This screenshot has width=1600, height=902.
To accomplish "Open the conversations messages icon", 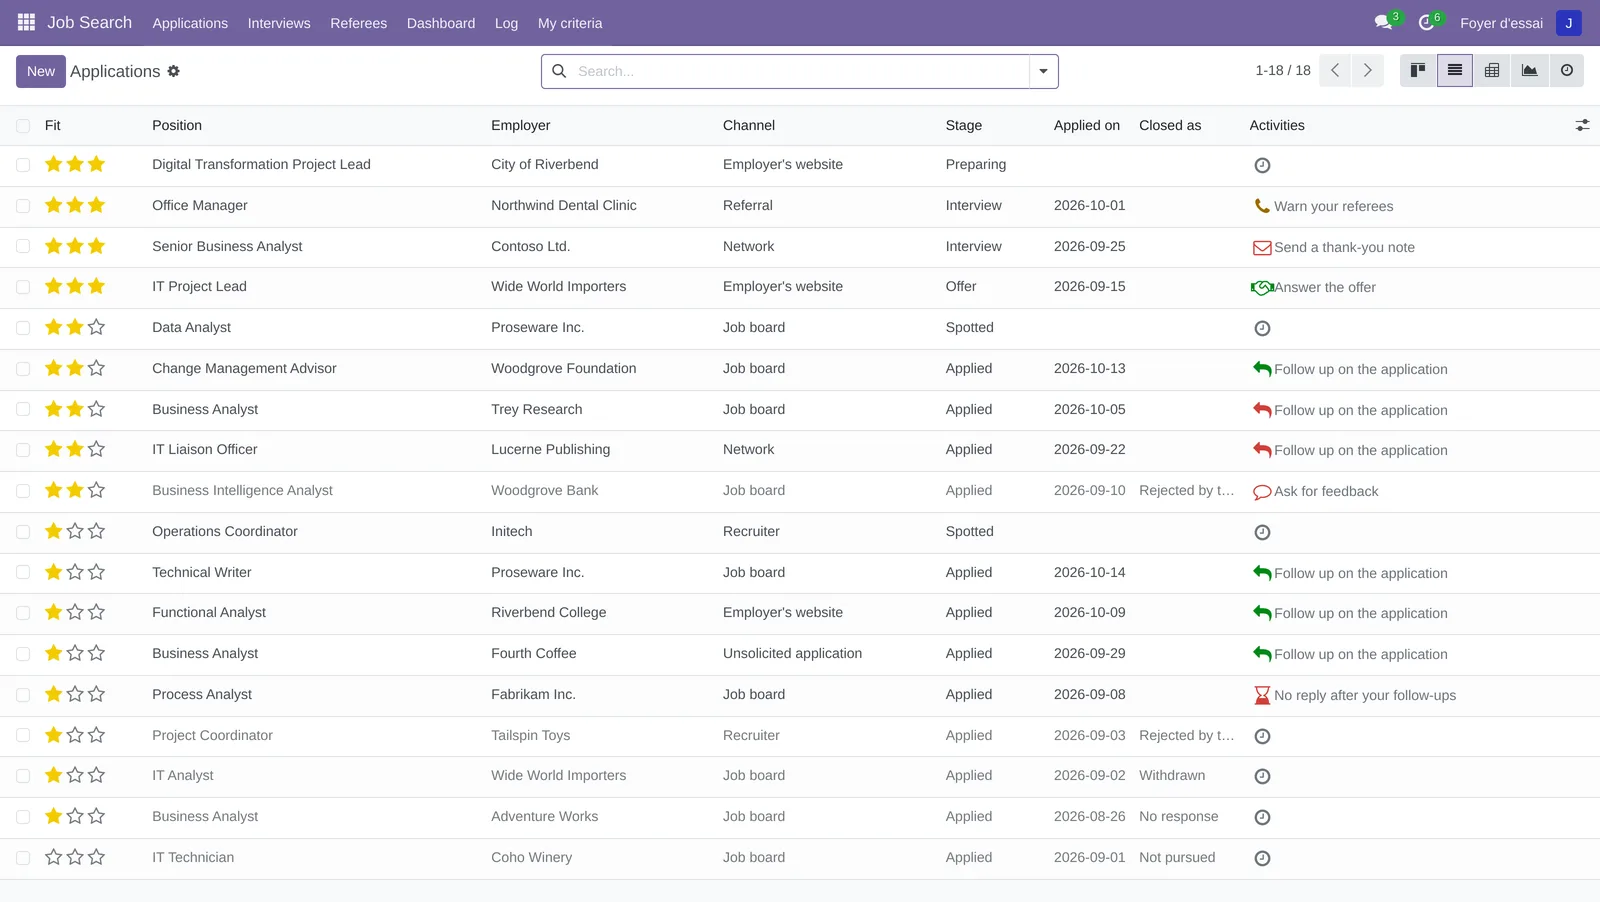I will click(1384, 22).
